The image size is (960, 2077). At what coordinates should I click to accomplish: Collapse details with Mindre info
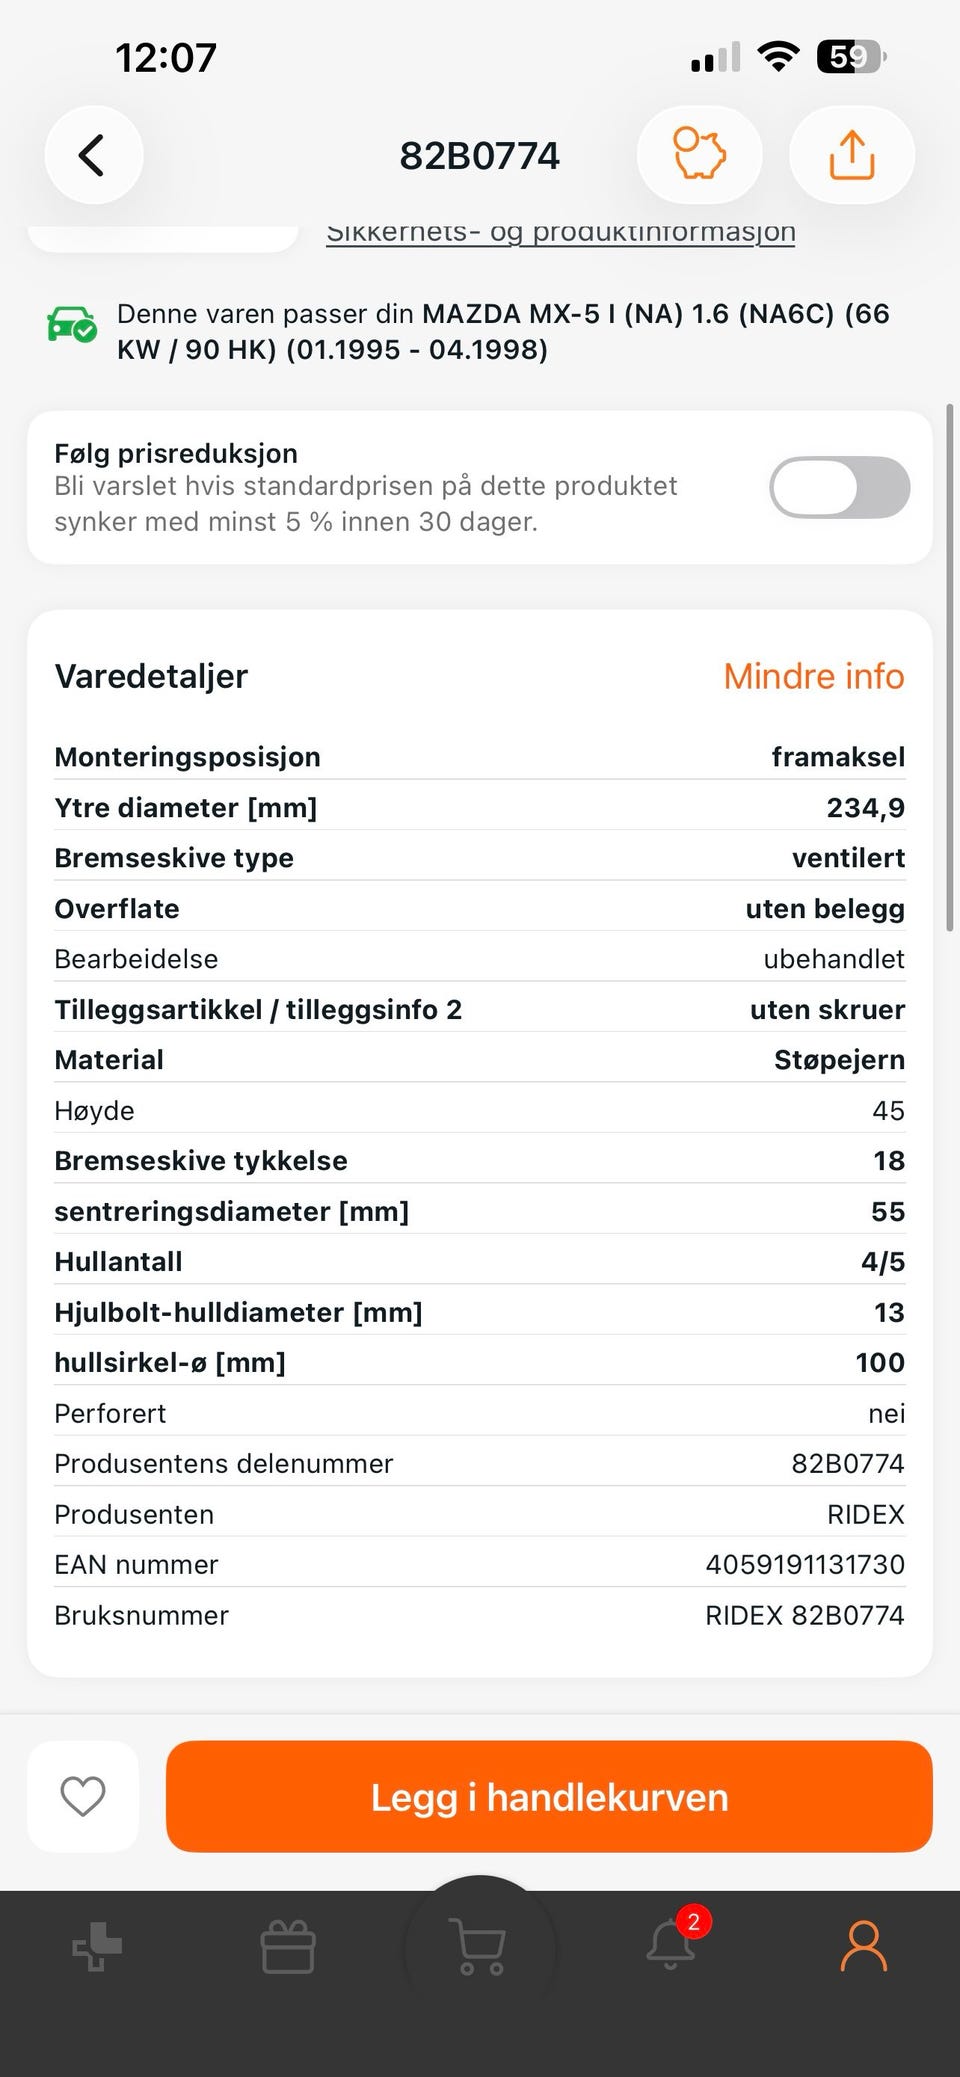pos(814,676)
